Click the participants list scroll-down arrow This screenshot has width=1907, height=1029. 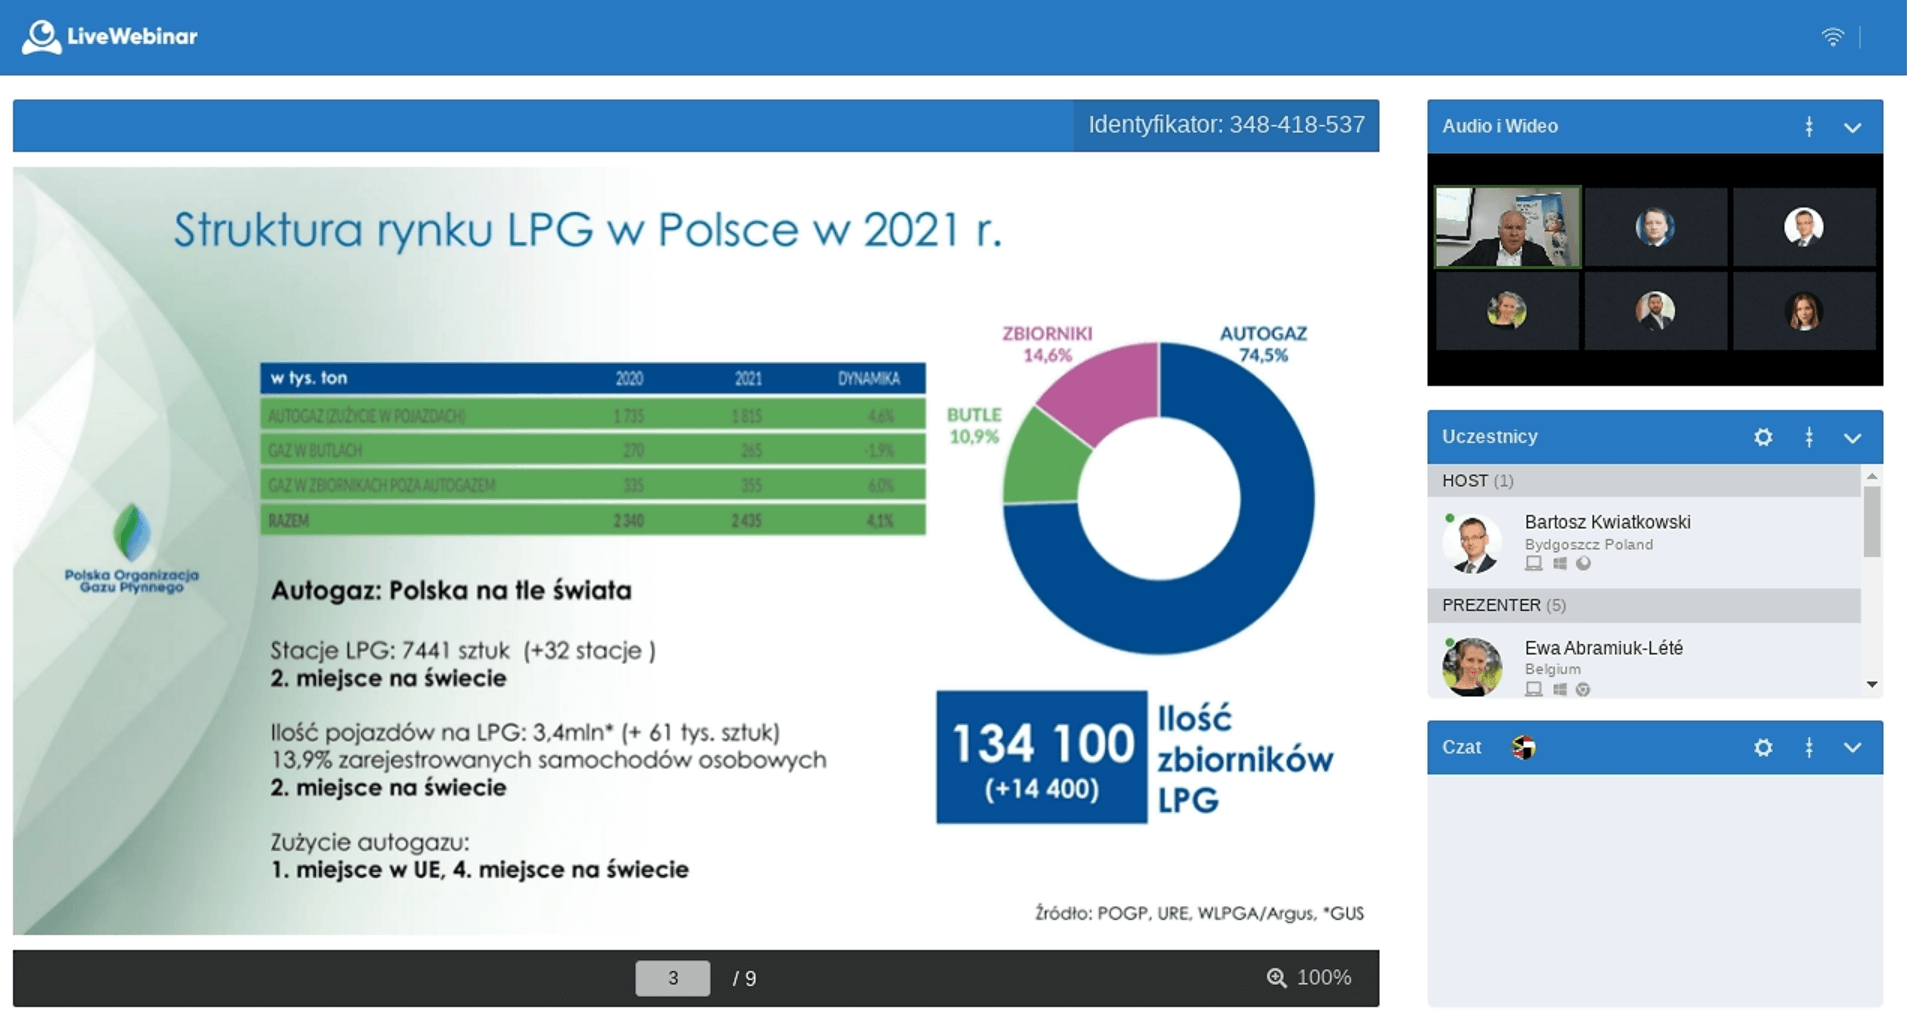click(x=1872, y=685)
